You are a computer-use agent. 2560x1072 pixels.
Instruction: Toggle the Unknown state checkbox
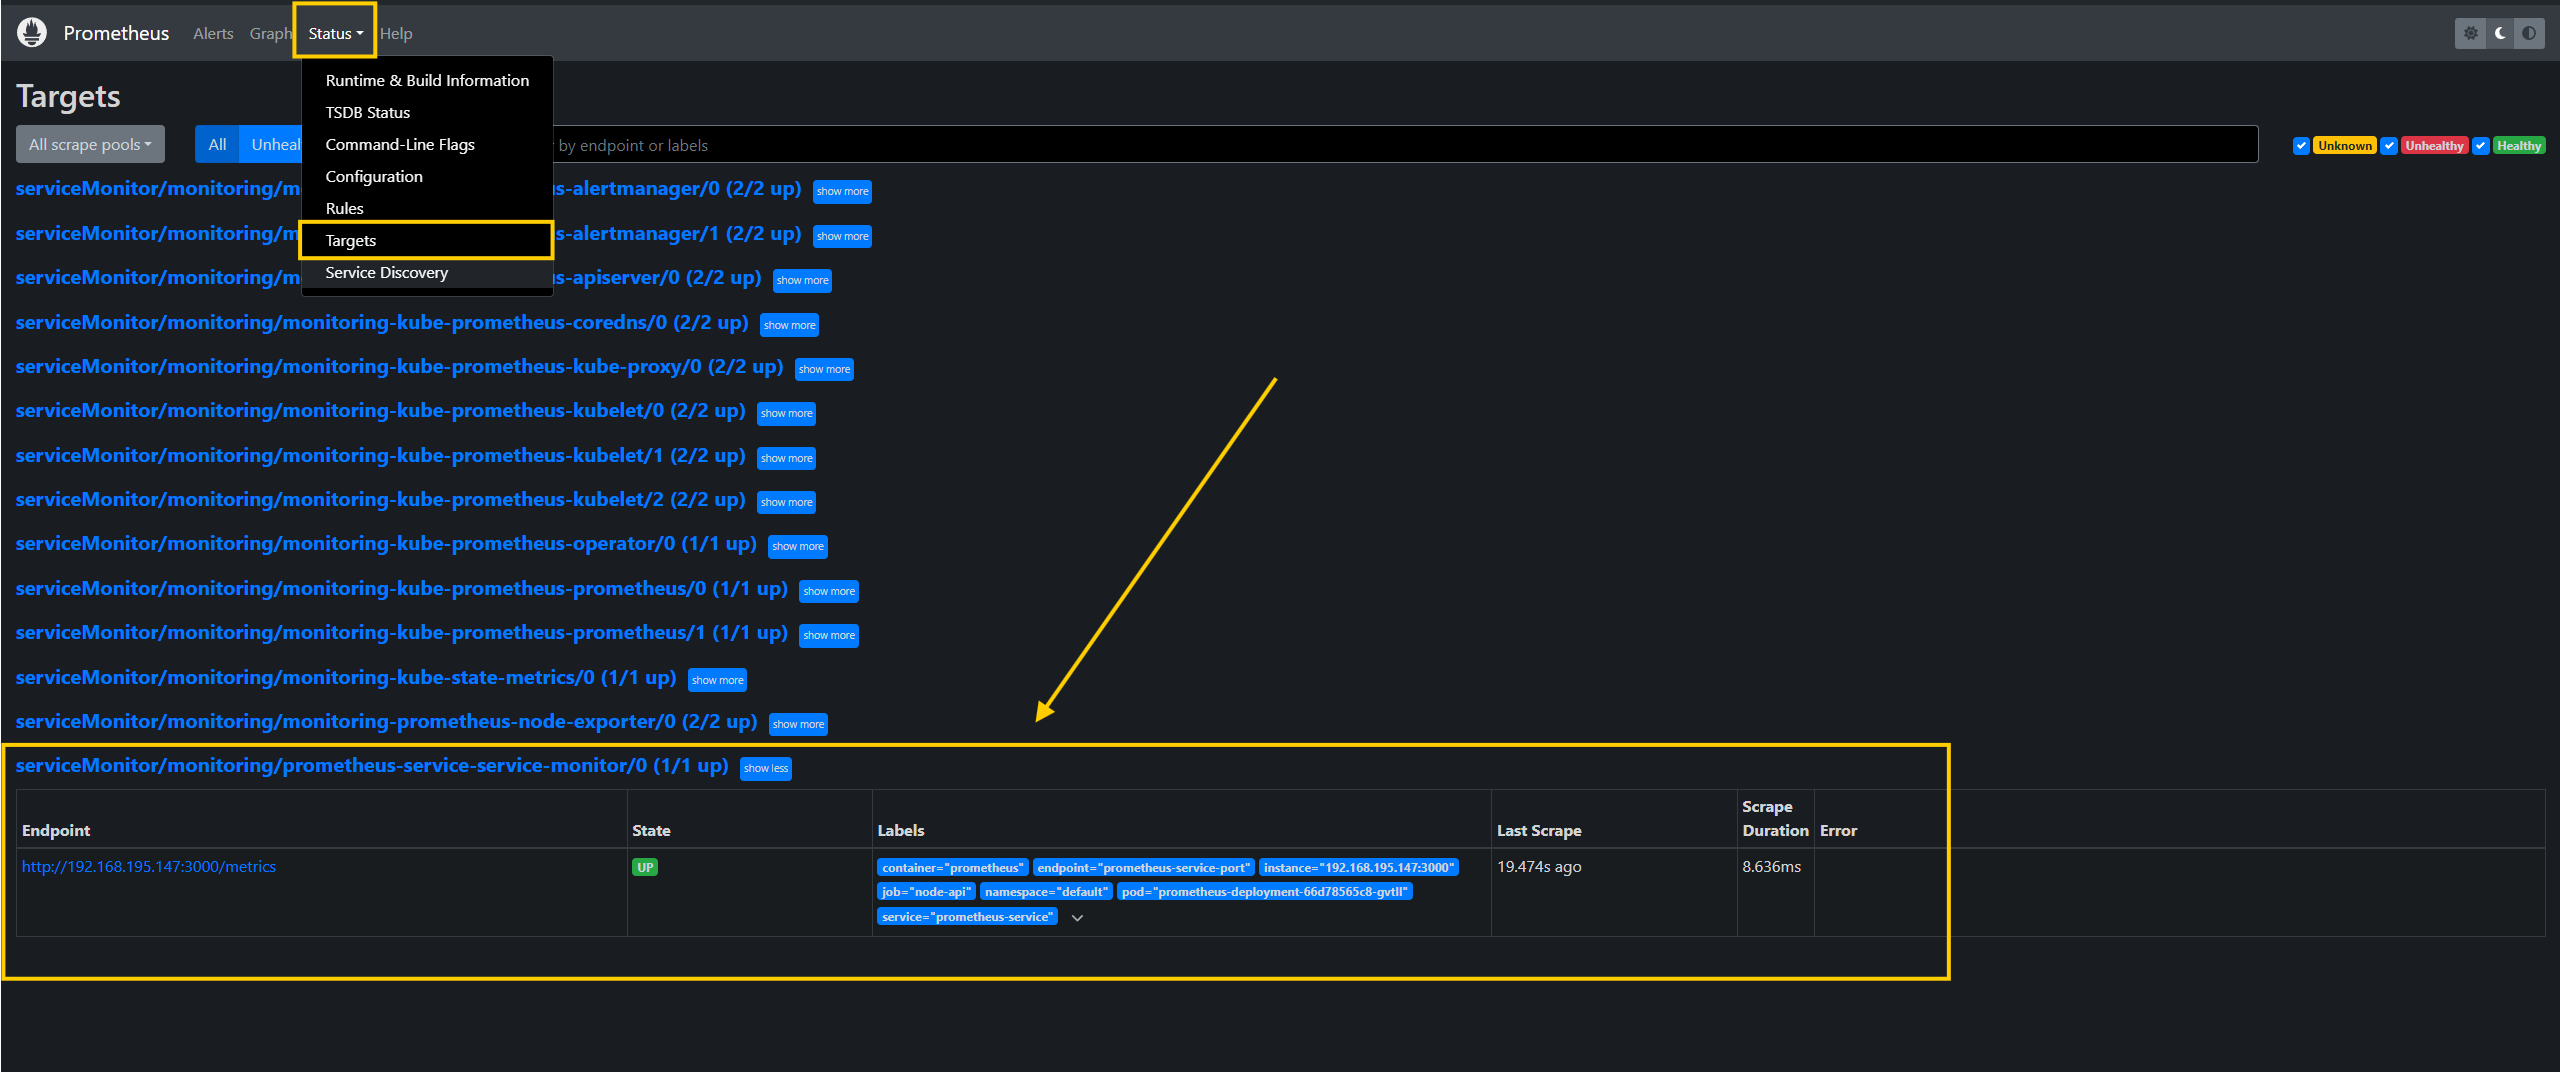(2301, 145)
